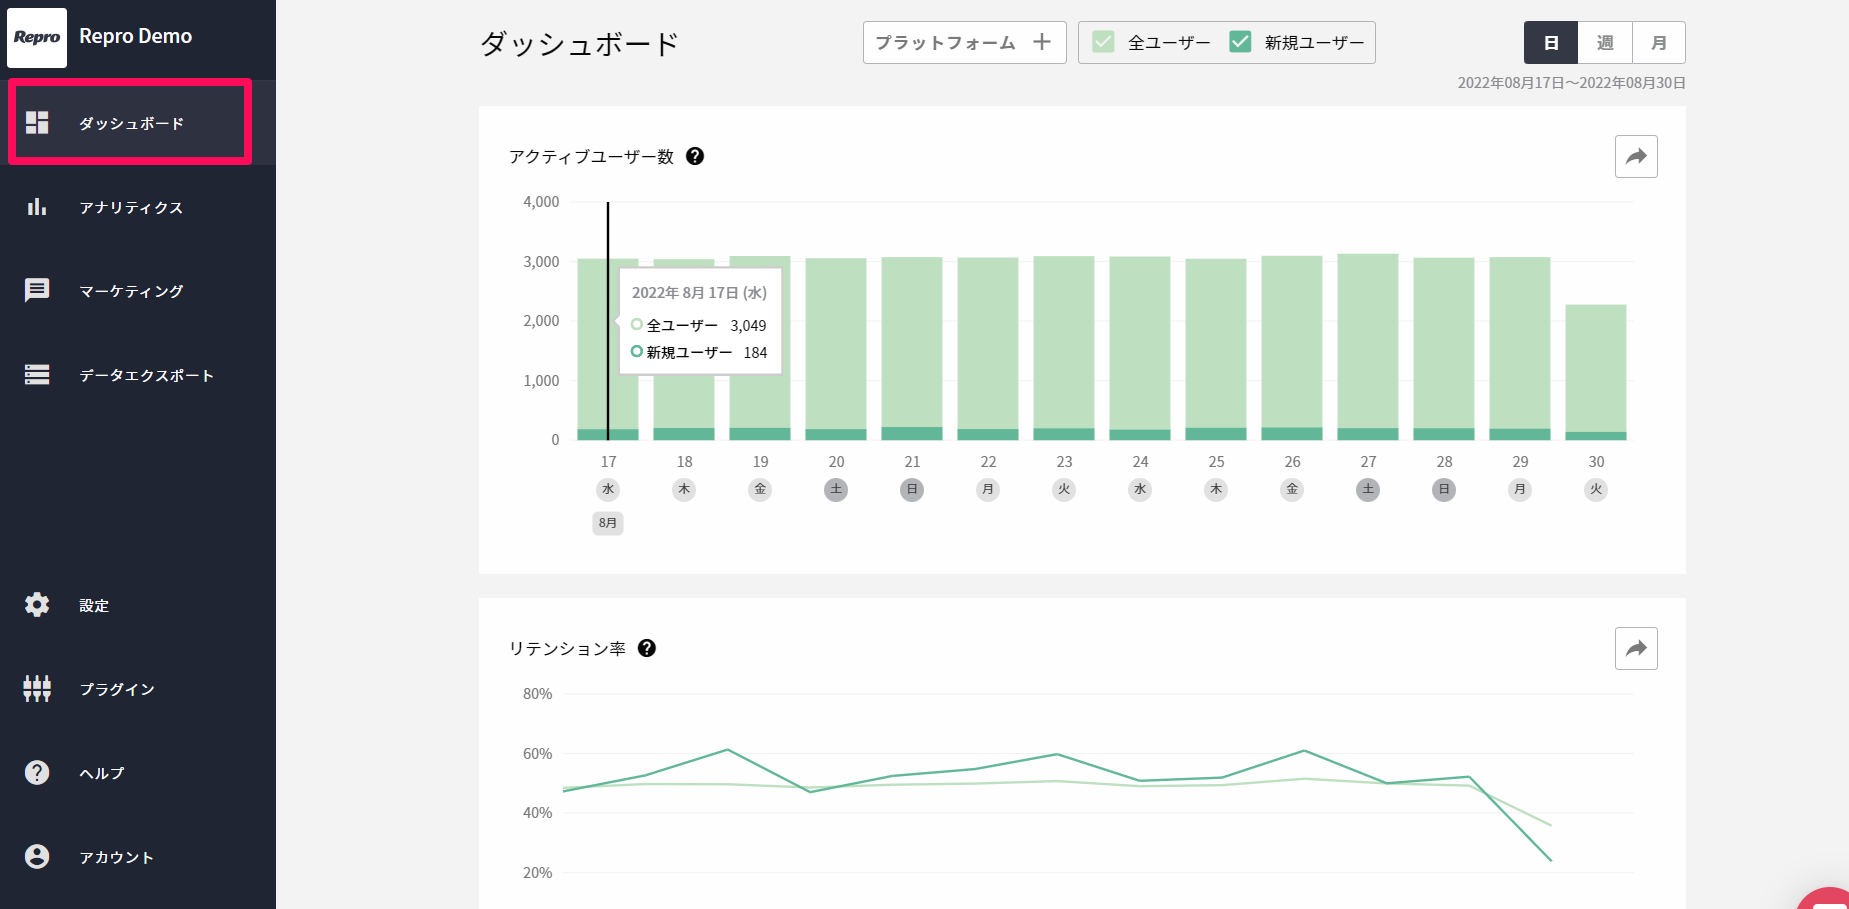This screenshot has height=909, width=1849.
Task: Click the bar for day 24
Action: [x=1140, y=348]
